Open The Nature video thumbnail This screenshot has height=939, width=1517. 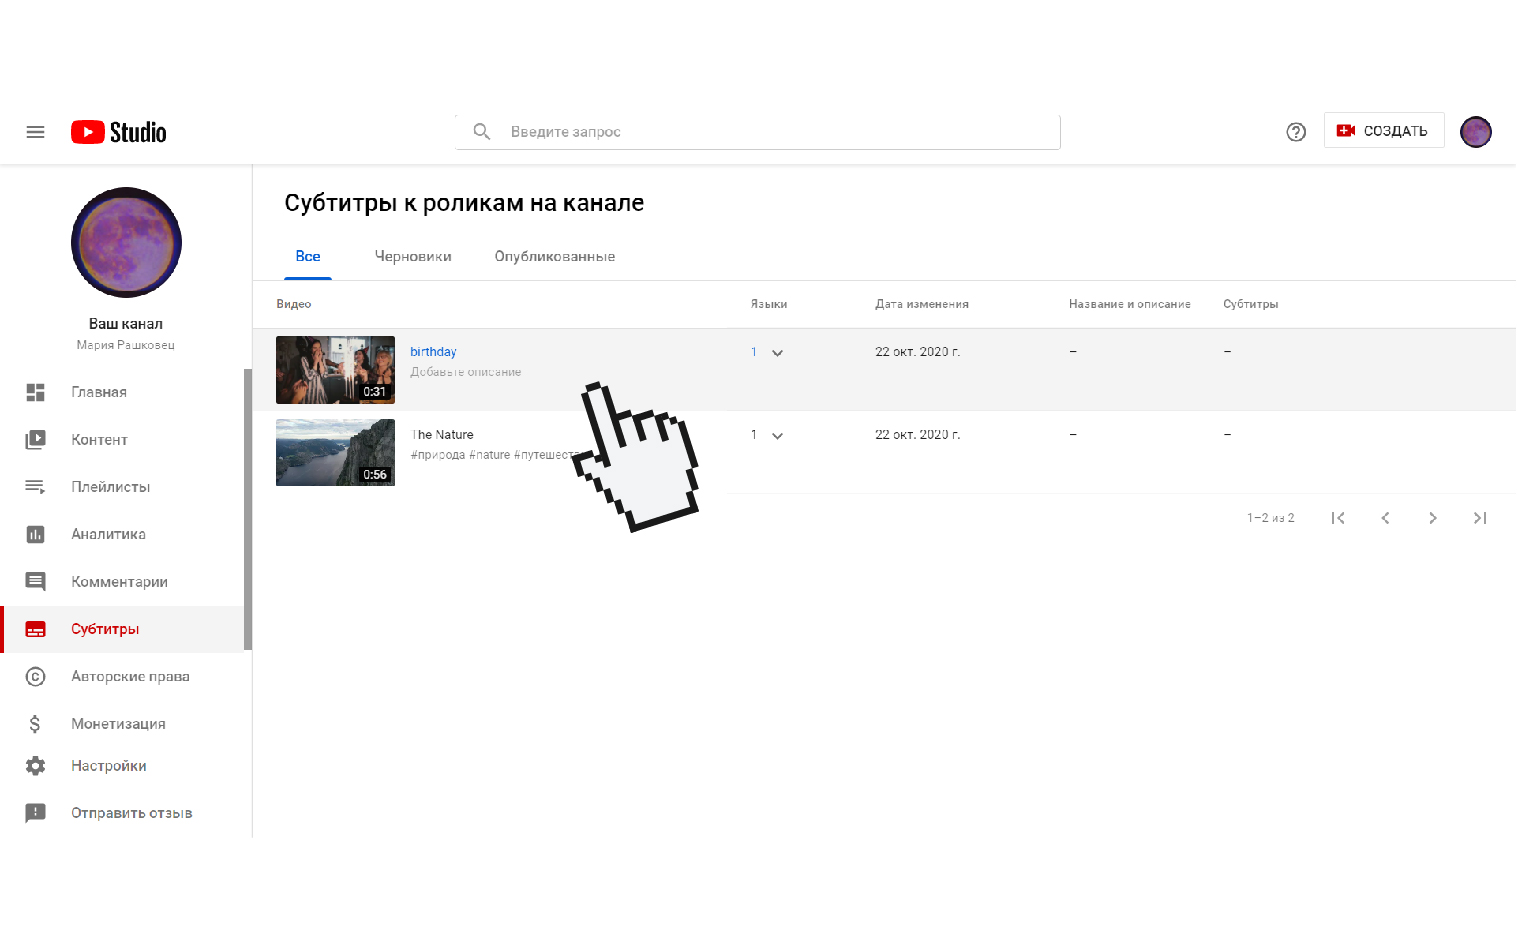335,453
